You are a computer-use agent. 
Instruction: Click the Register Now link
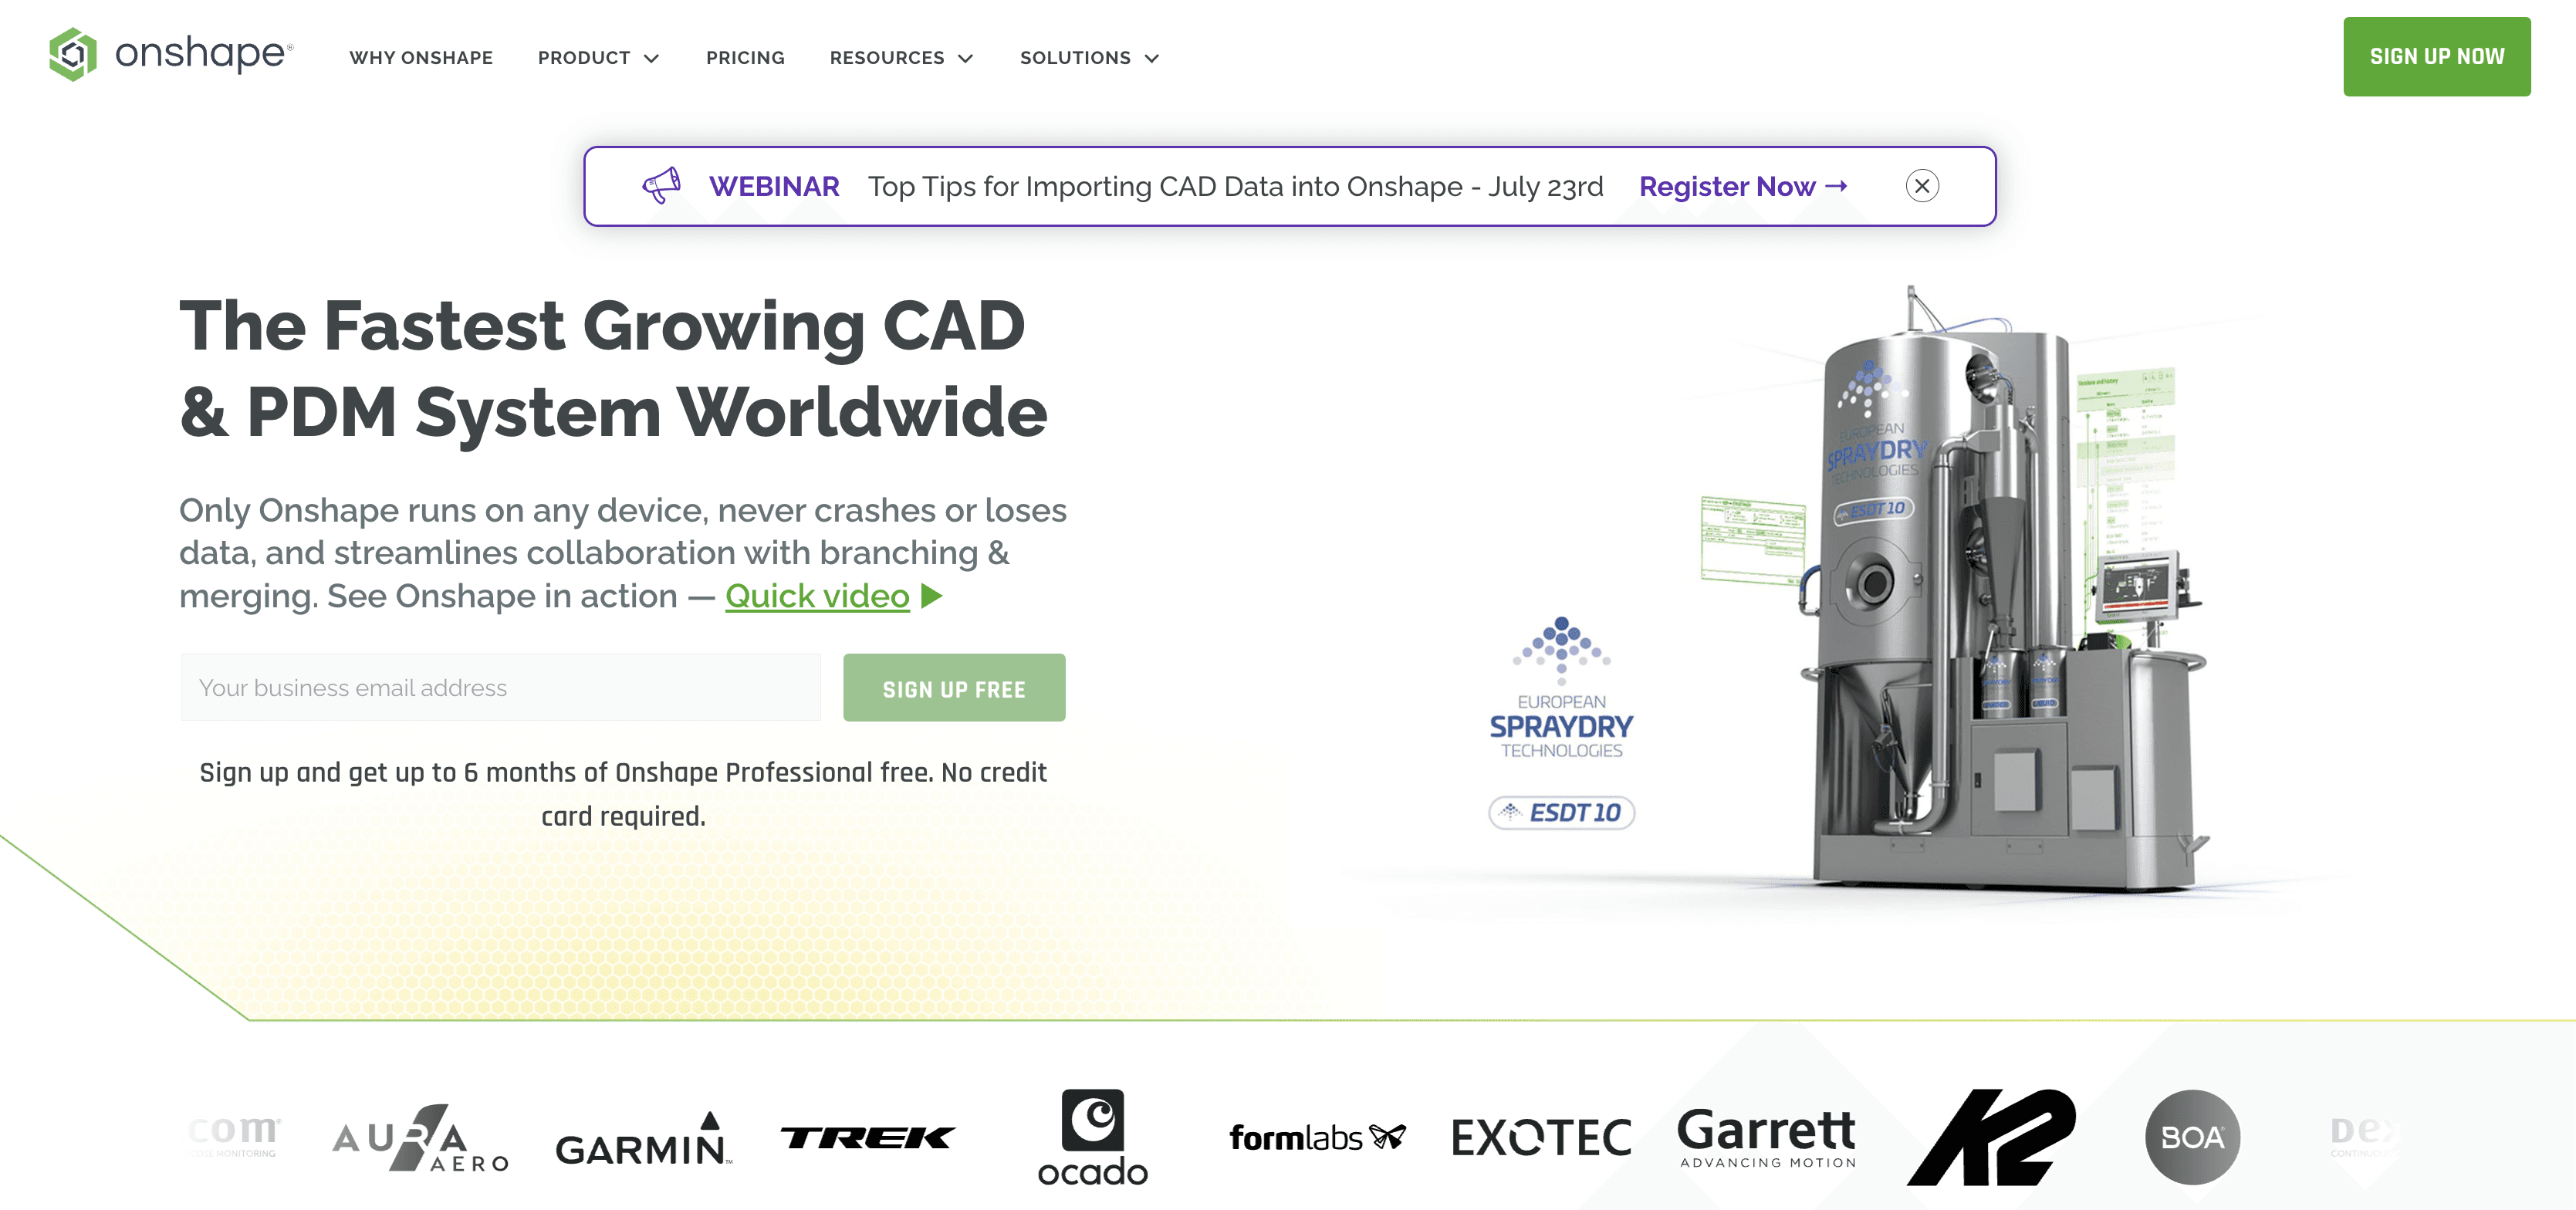pyautogui.click(x=1743, y=187)
